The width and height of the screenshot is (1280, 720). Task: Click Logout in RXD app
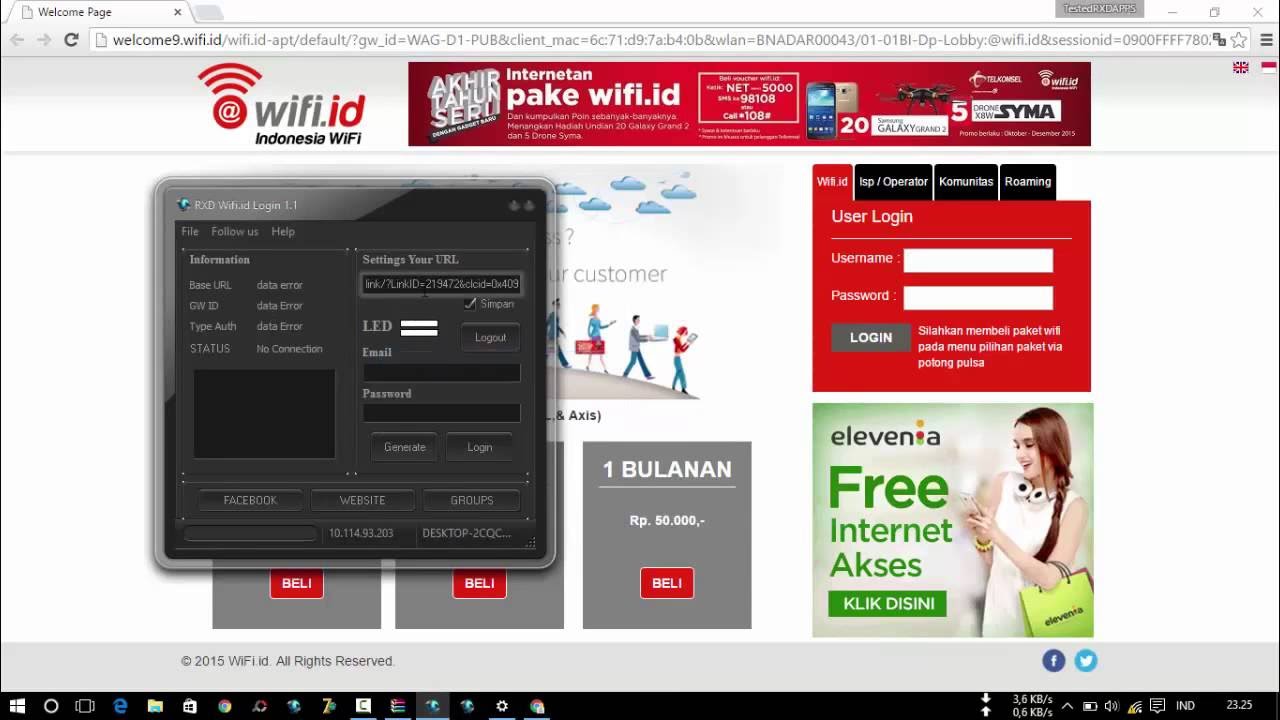[x=490, y=338]
